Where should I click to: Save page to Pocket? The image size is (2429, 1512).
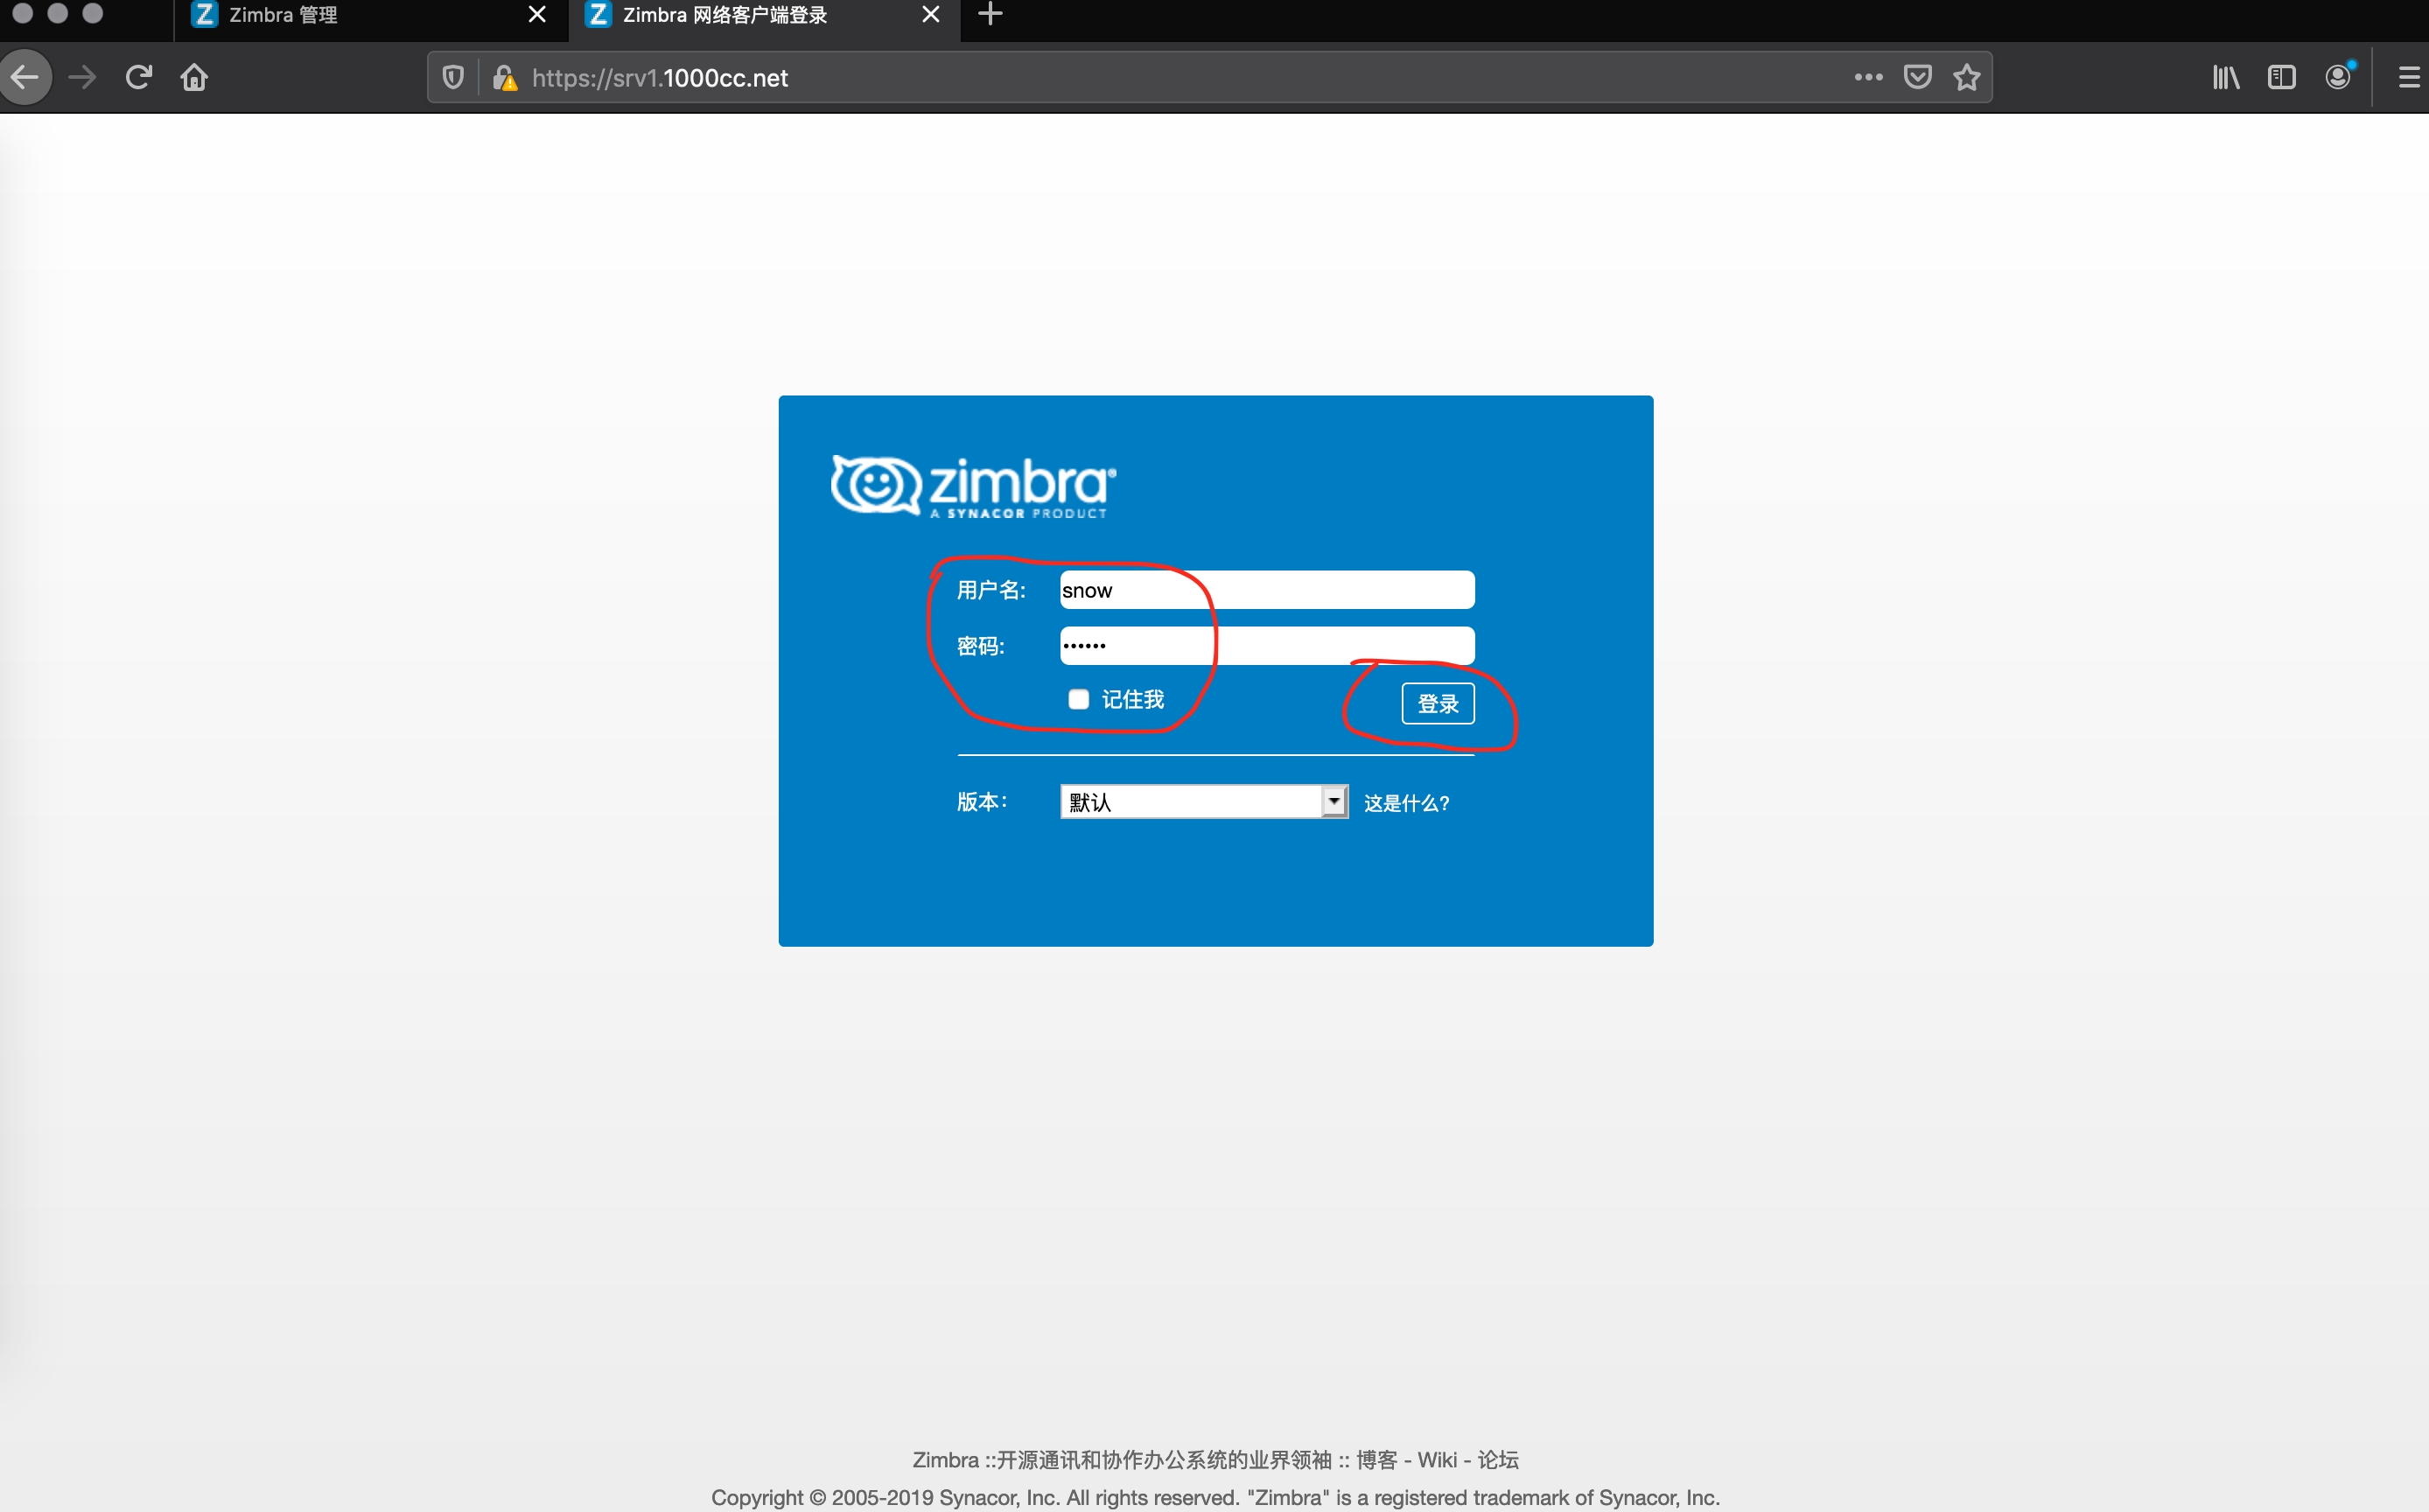point(1917,77)
